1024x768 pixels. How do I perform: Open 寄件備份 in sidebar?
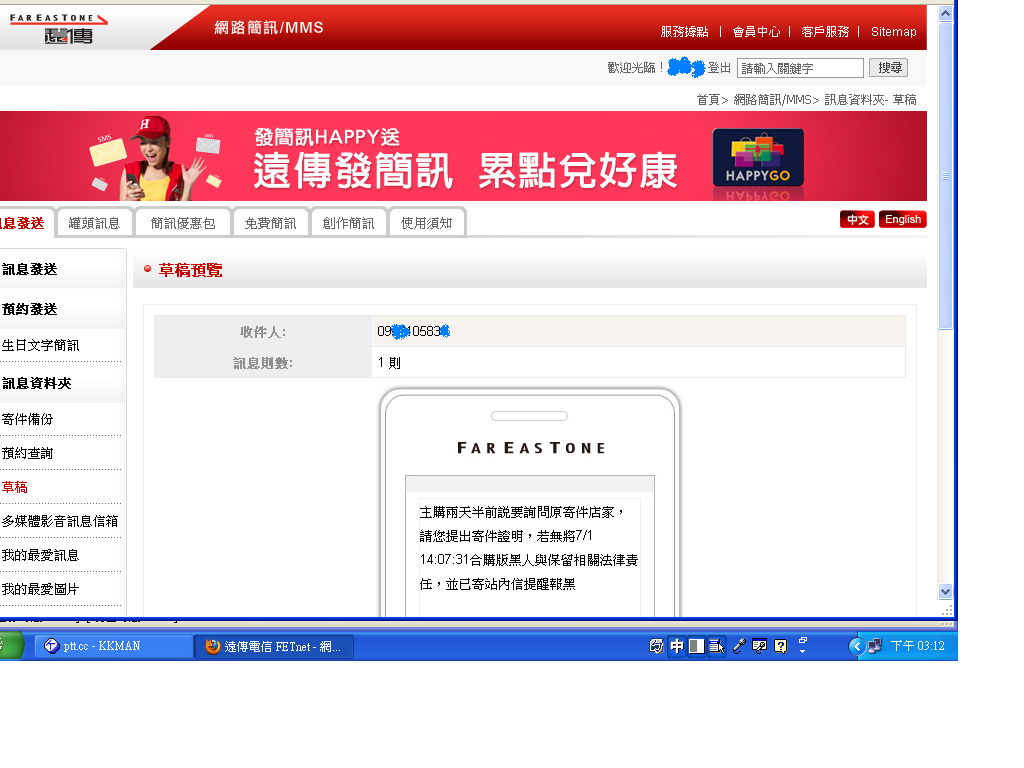point(27,419)
